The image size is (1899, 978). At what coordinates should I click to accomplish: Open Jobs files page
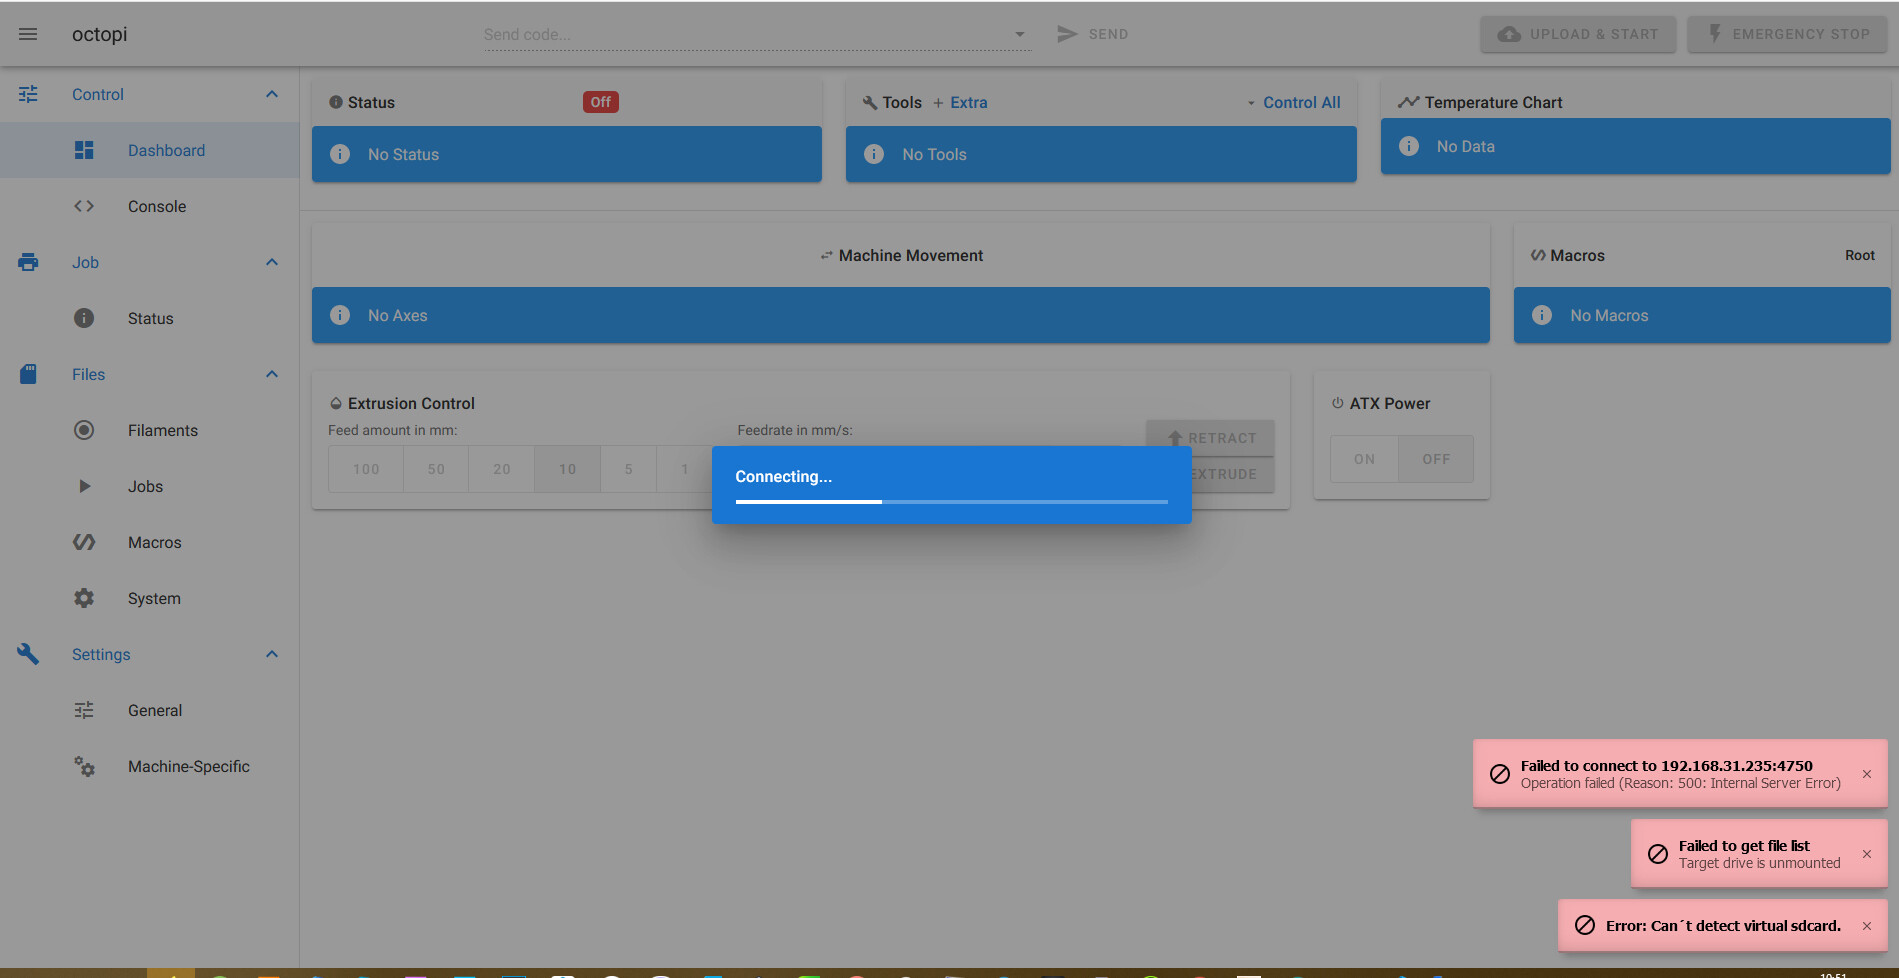pos(150,486)
